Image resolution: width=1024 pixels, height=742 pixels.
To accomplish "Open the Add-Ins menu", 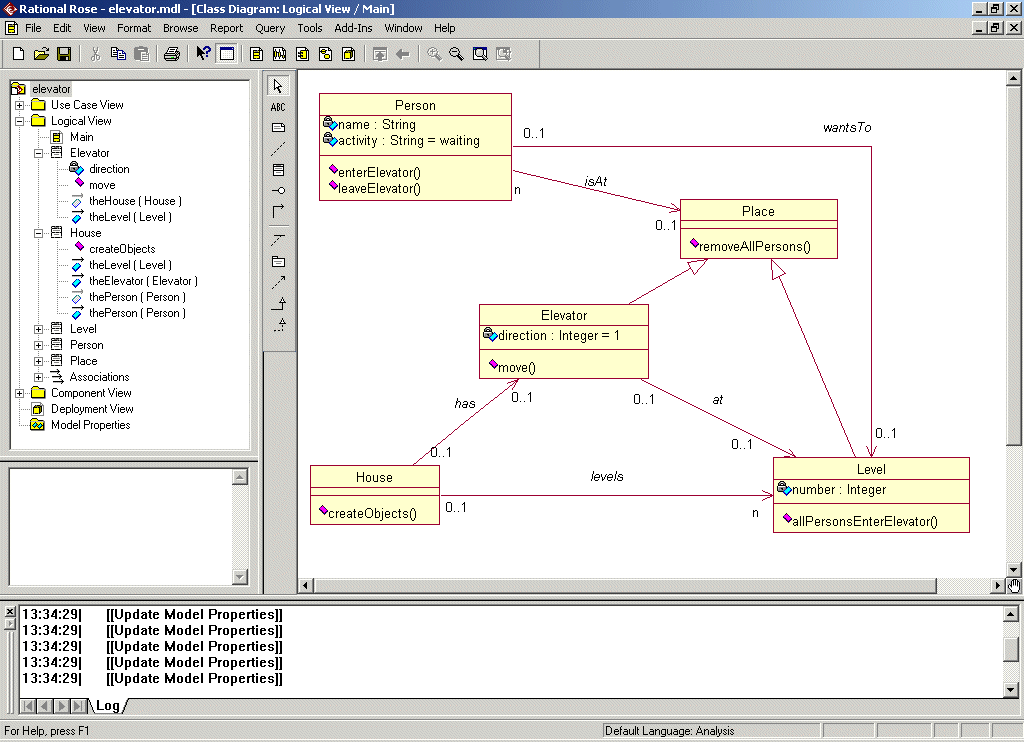I will (x=353, y=28).
